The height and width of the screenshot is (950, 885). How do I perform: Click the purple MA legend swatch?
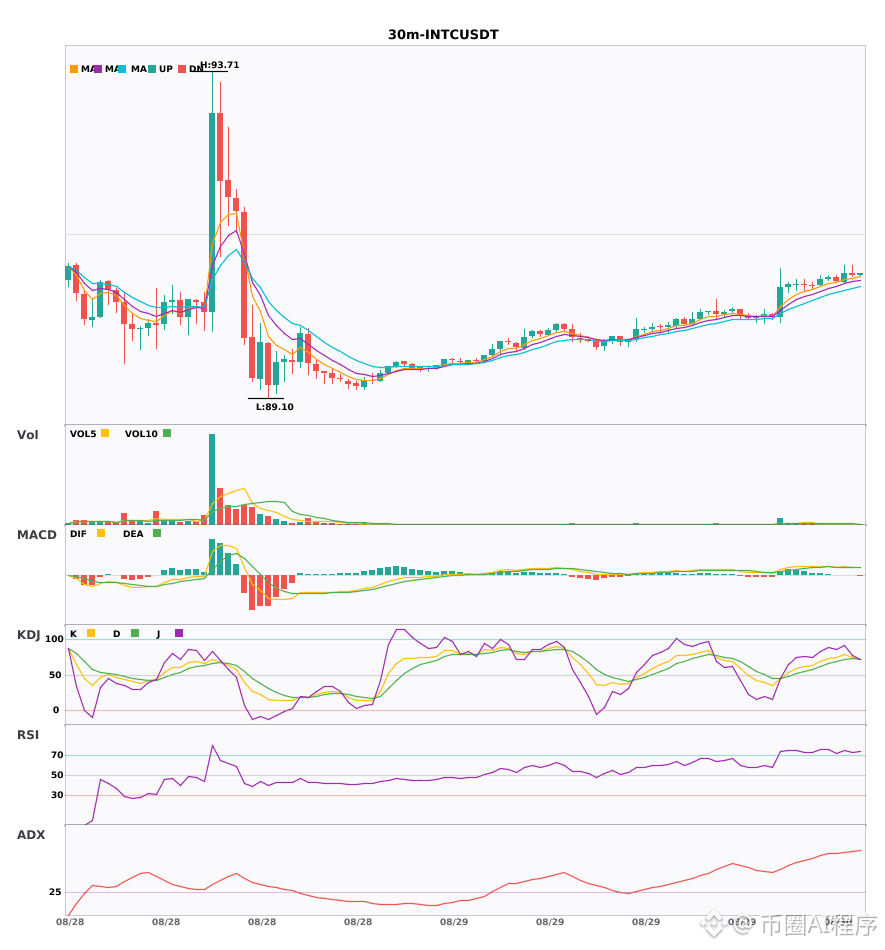point(98,69)
